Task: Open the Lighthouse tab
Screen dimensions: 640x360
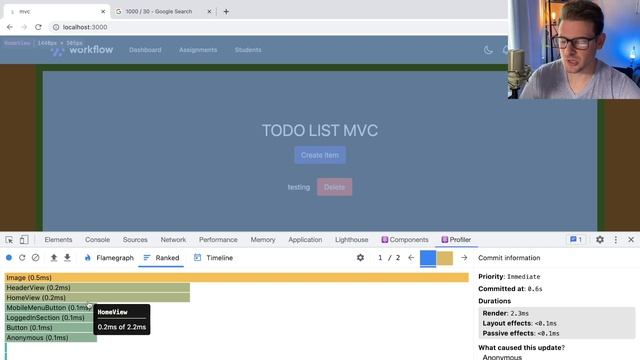Action: [351, 240]
